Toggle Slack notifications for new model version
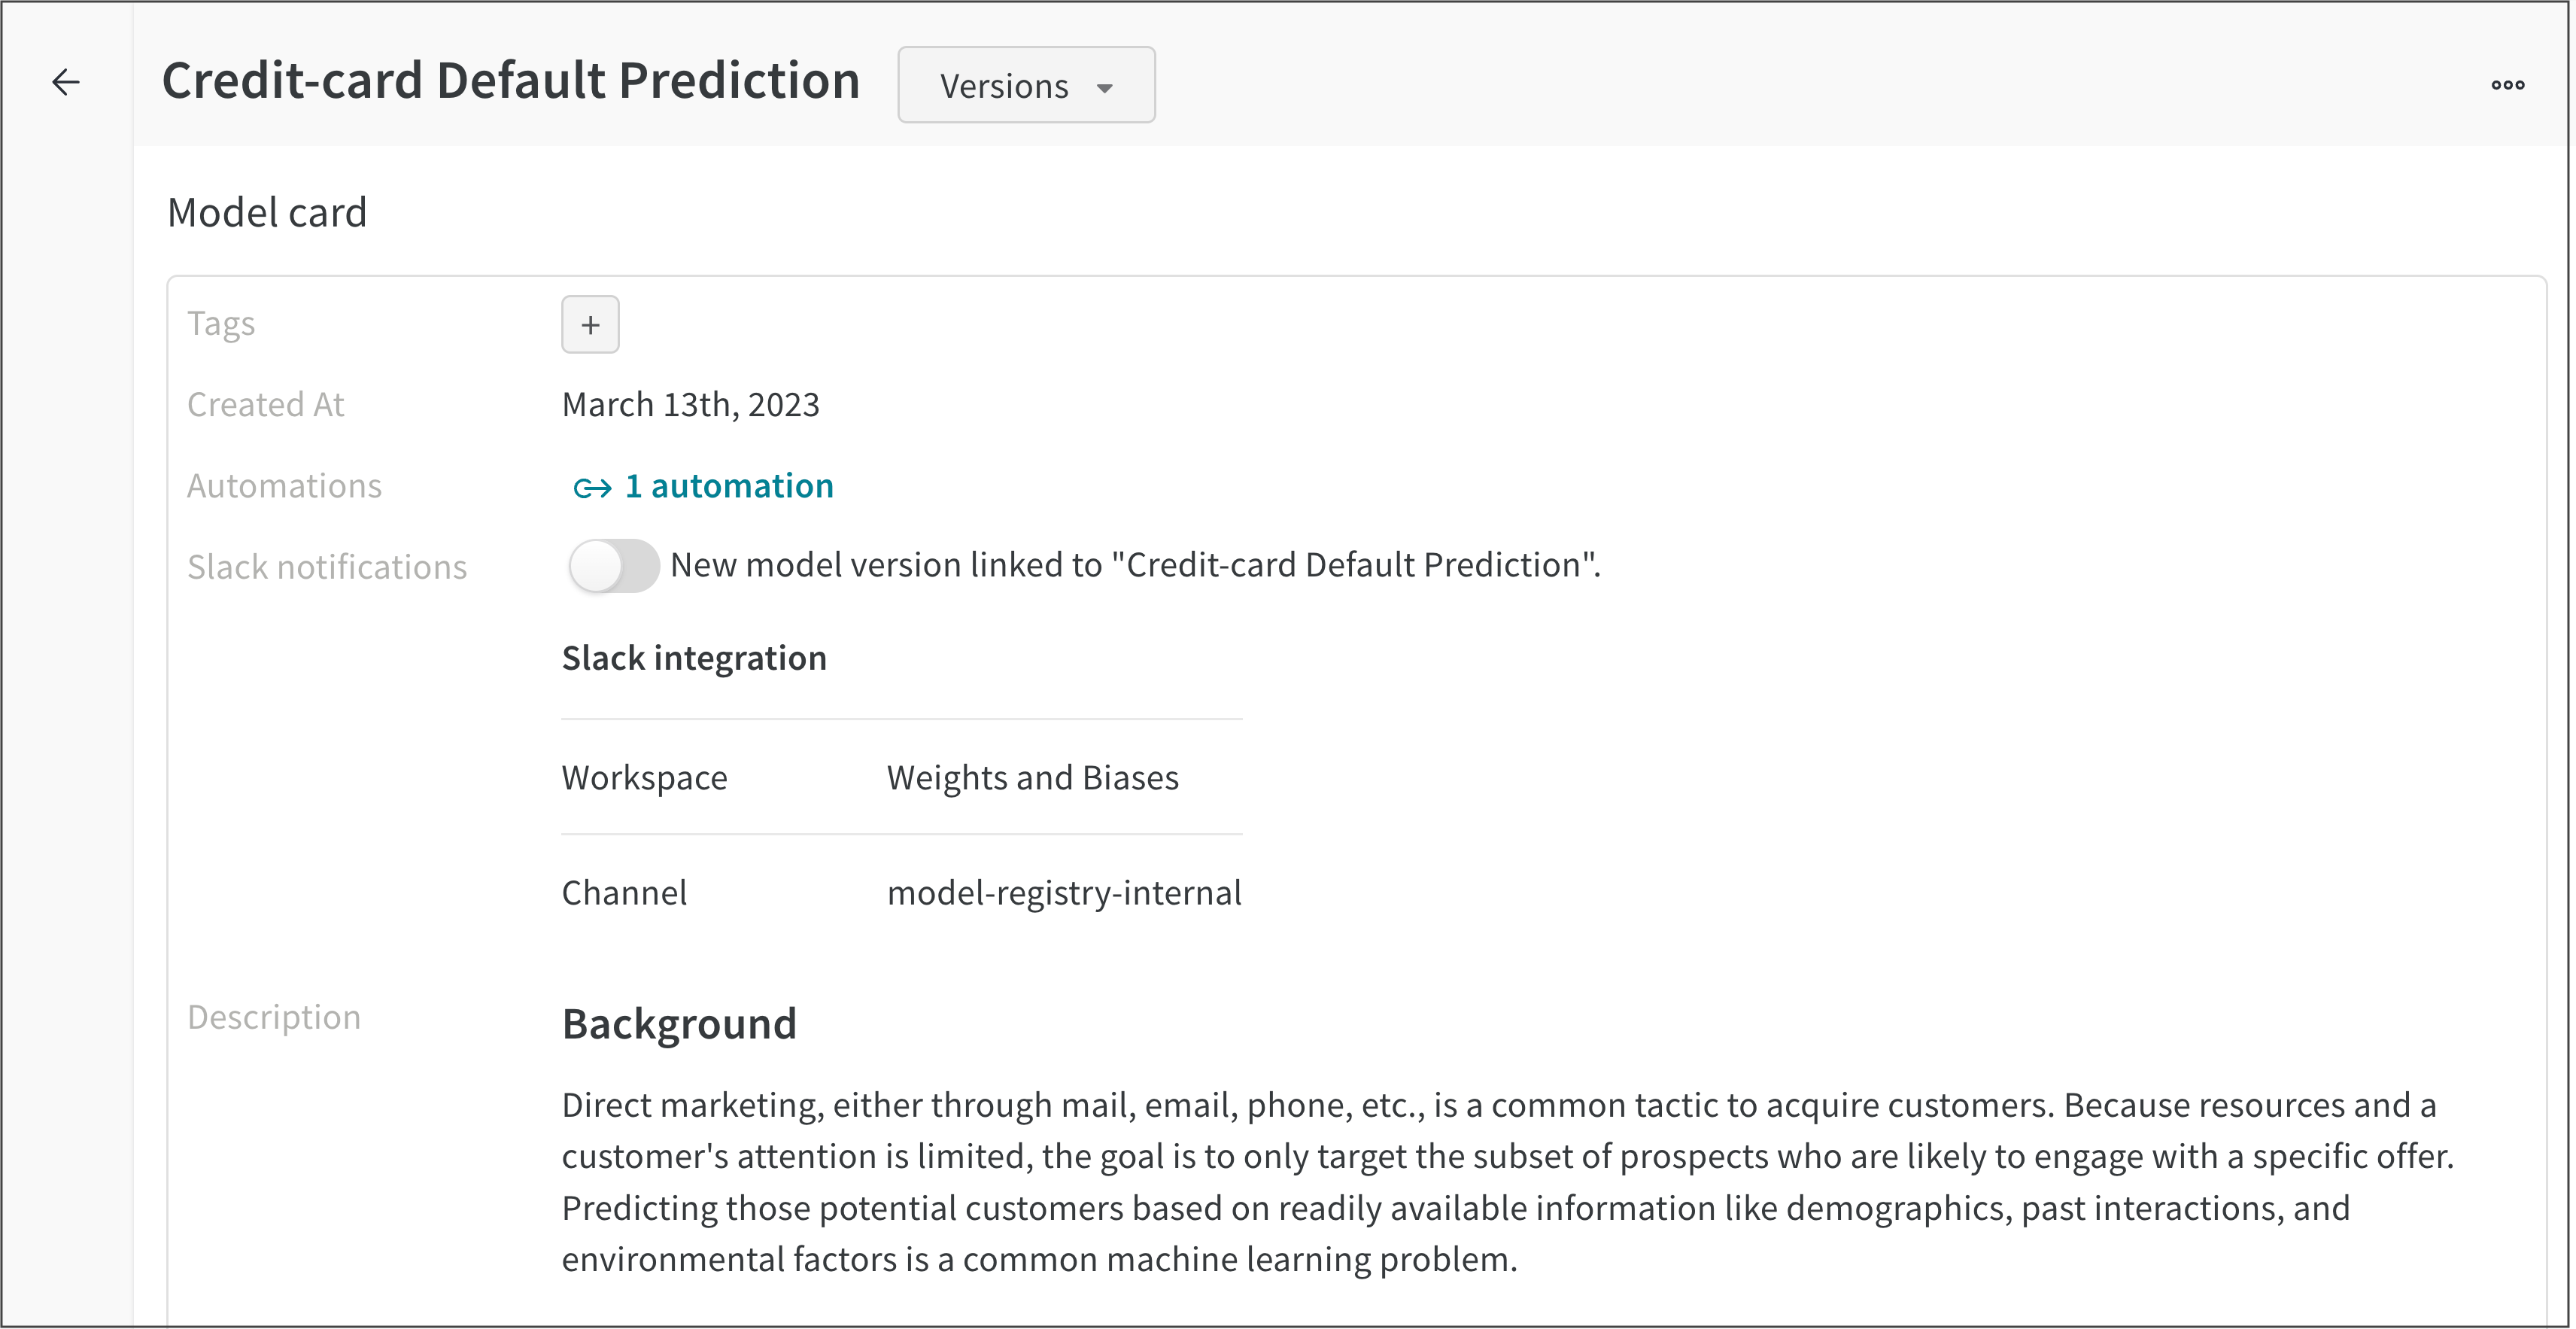The width and height of the screenshot is (2576, 1329). pyautogui.click(x=613, y=566)
